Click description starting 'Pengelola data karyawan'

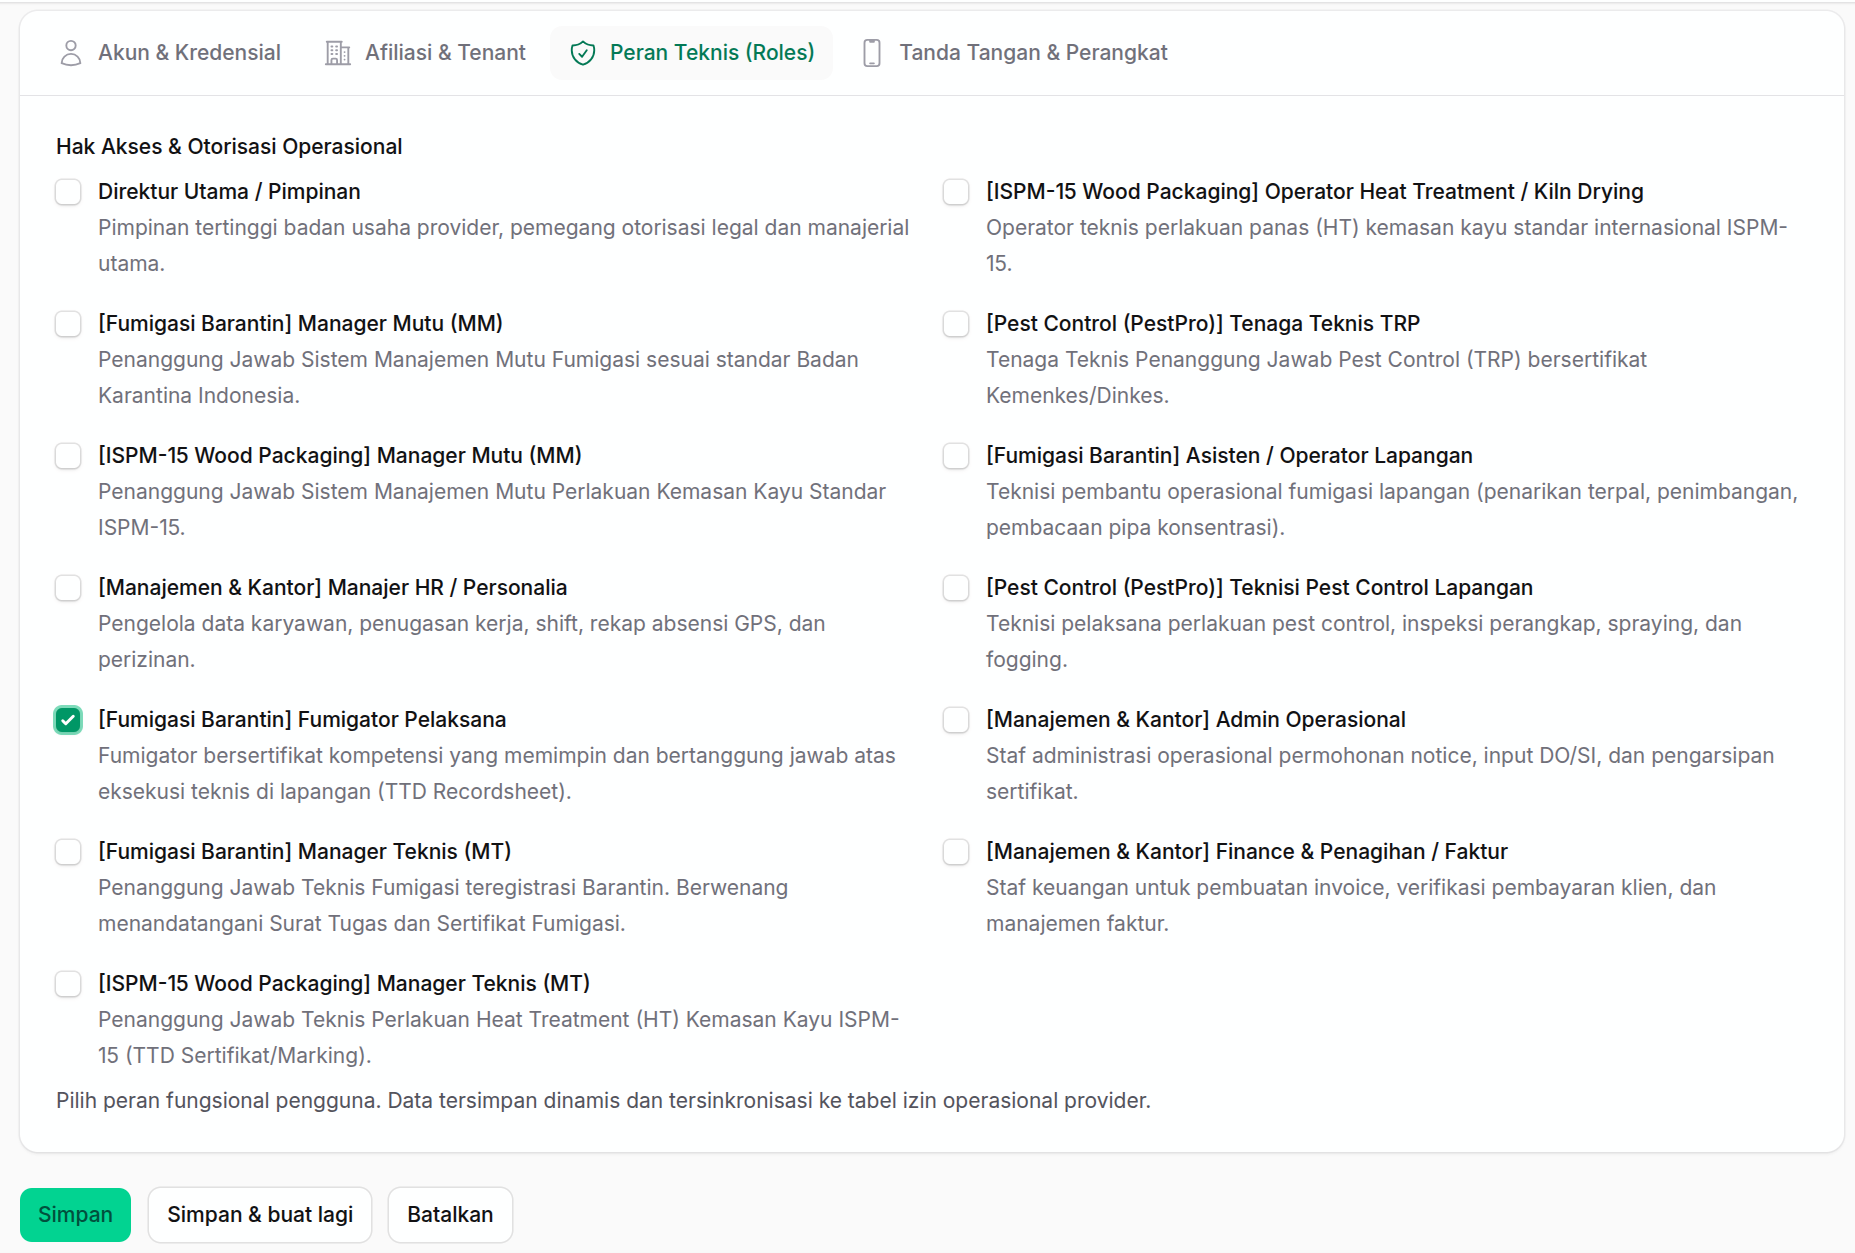[x=462, y=642]
